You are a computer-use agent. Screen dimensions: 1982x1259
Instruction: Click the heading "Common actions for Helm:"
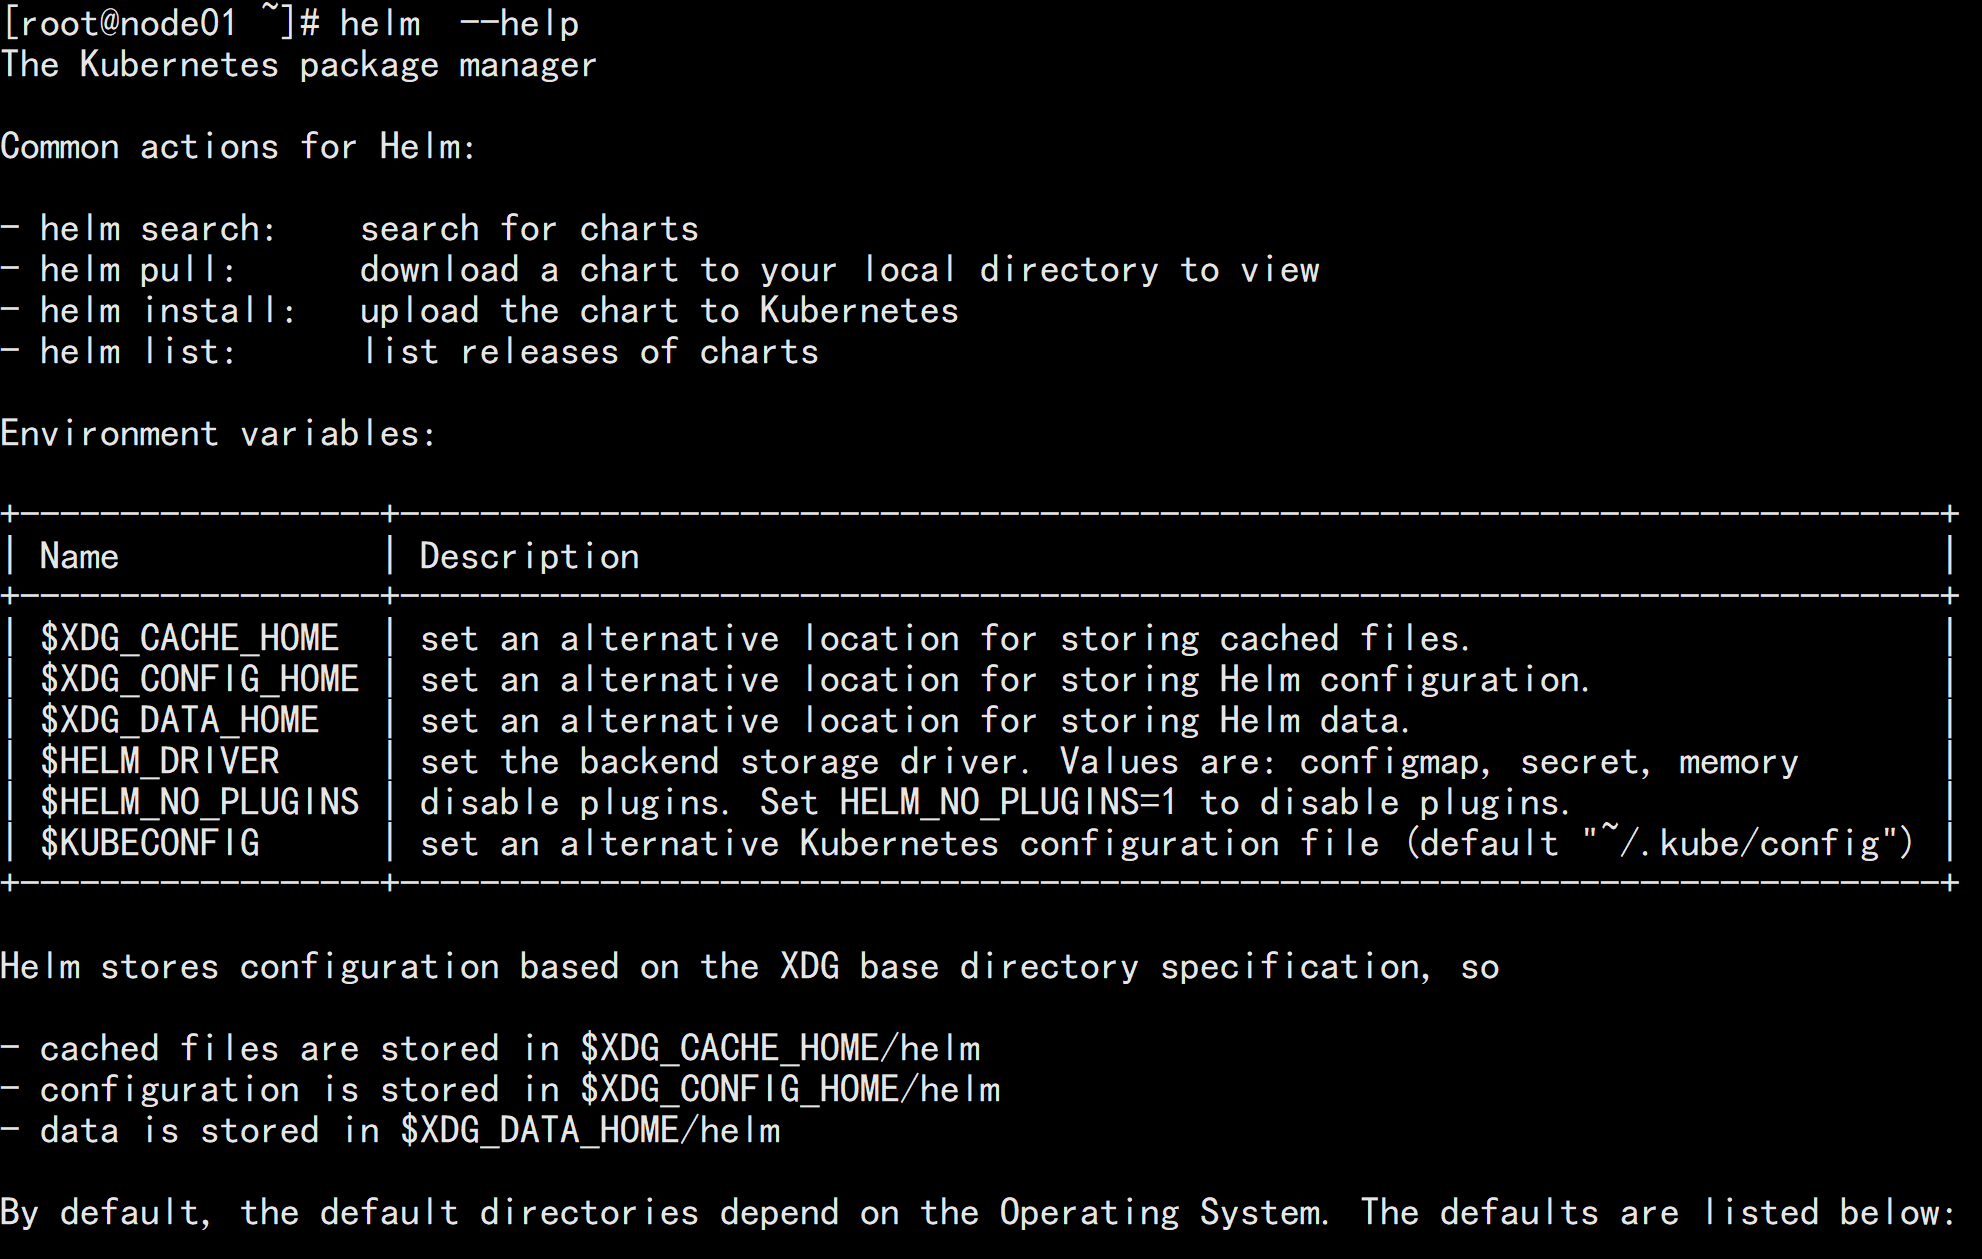[238, 147]
